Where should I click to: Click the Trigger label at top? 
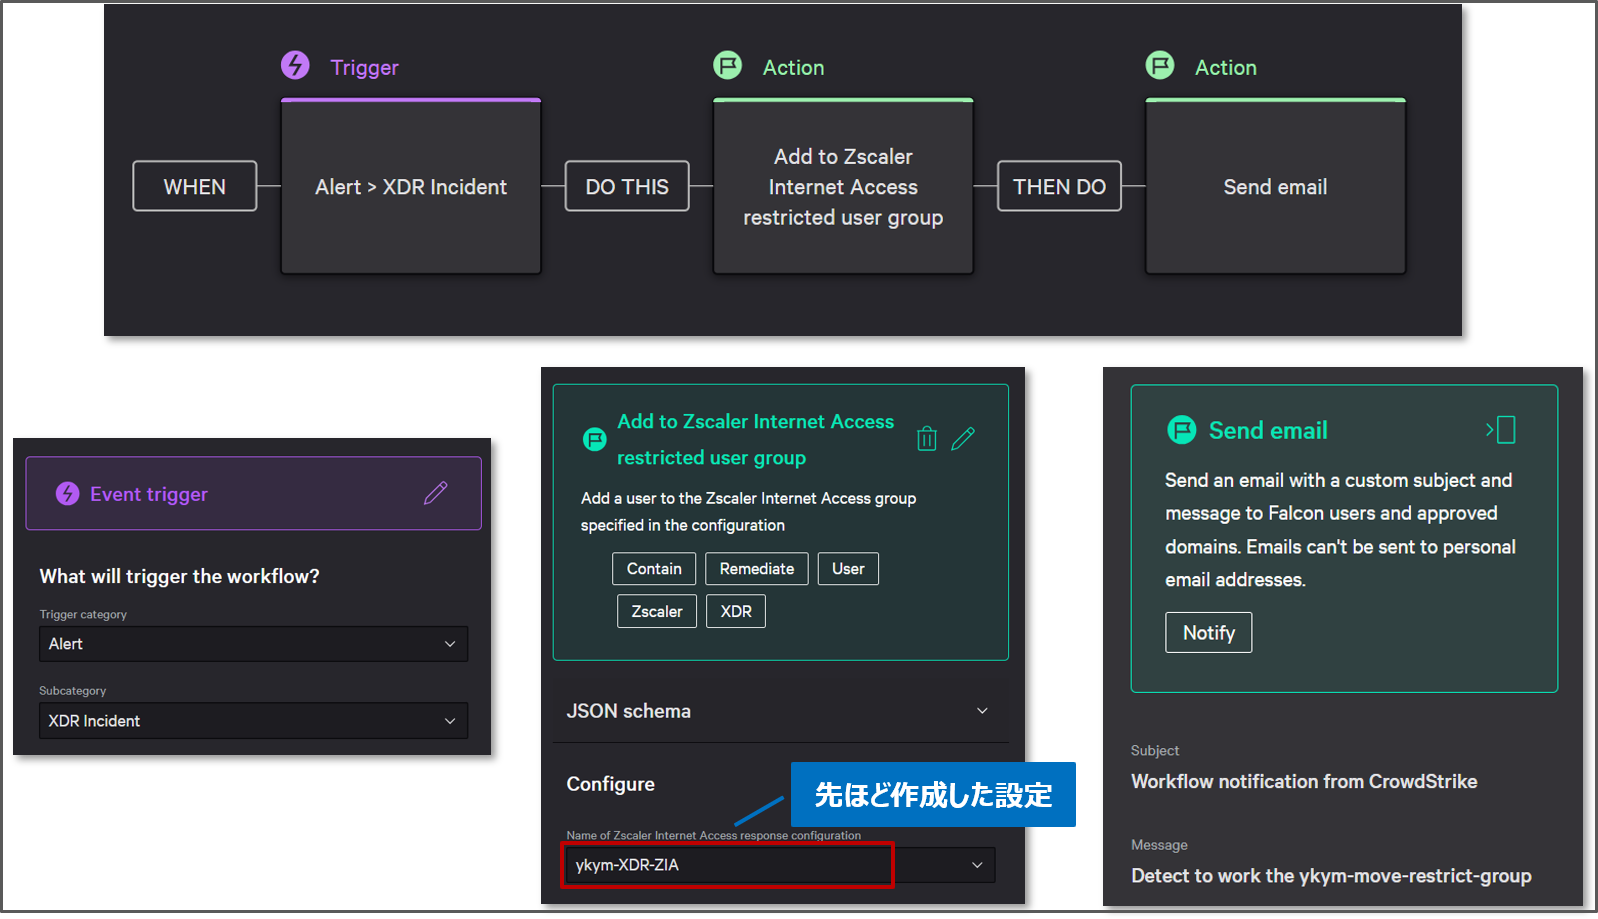(x=365, y=67)
